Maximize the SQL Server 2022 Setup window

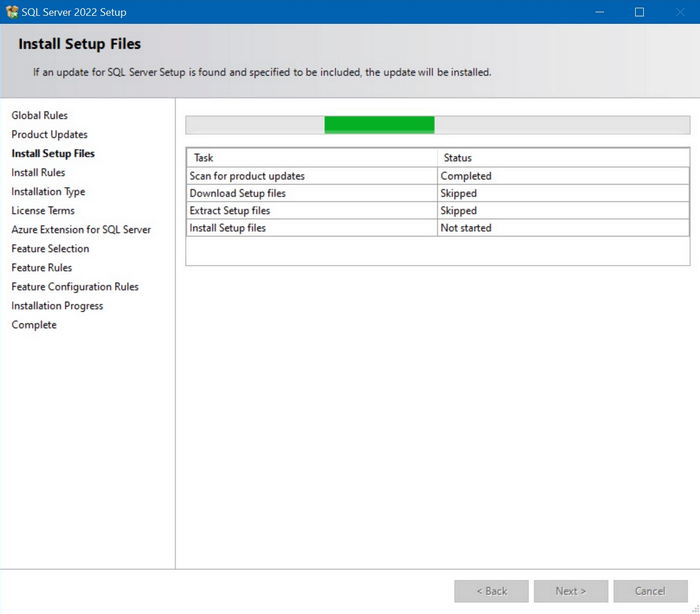(639, 12)
